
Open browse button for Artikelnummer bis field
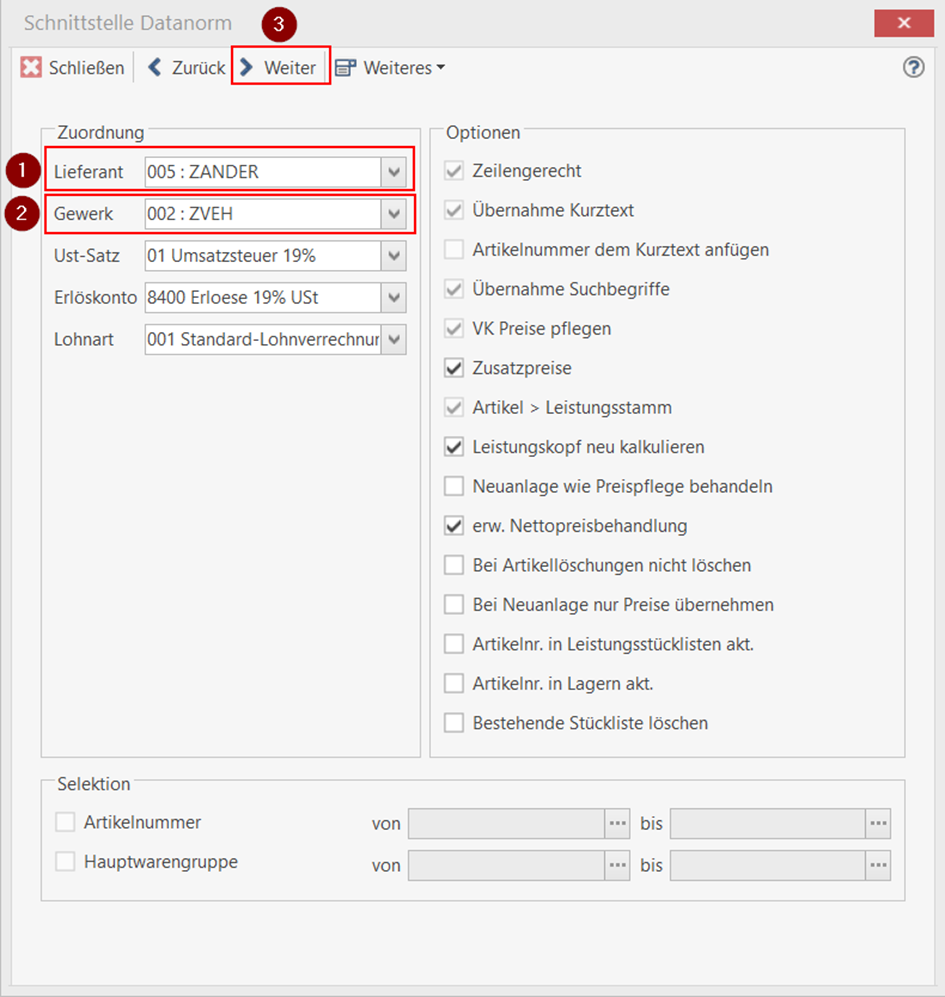(x=878, y=823)
